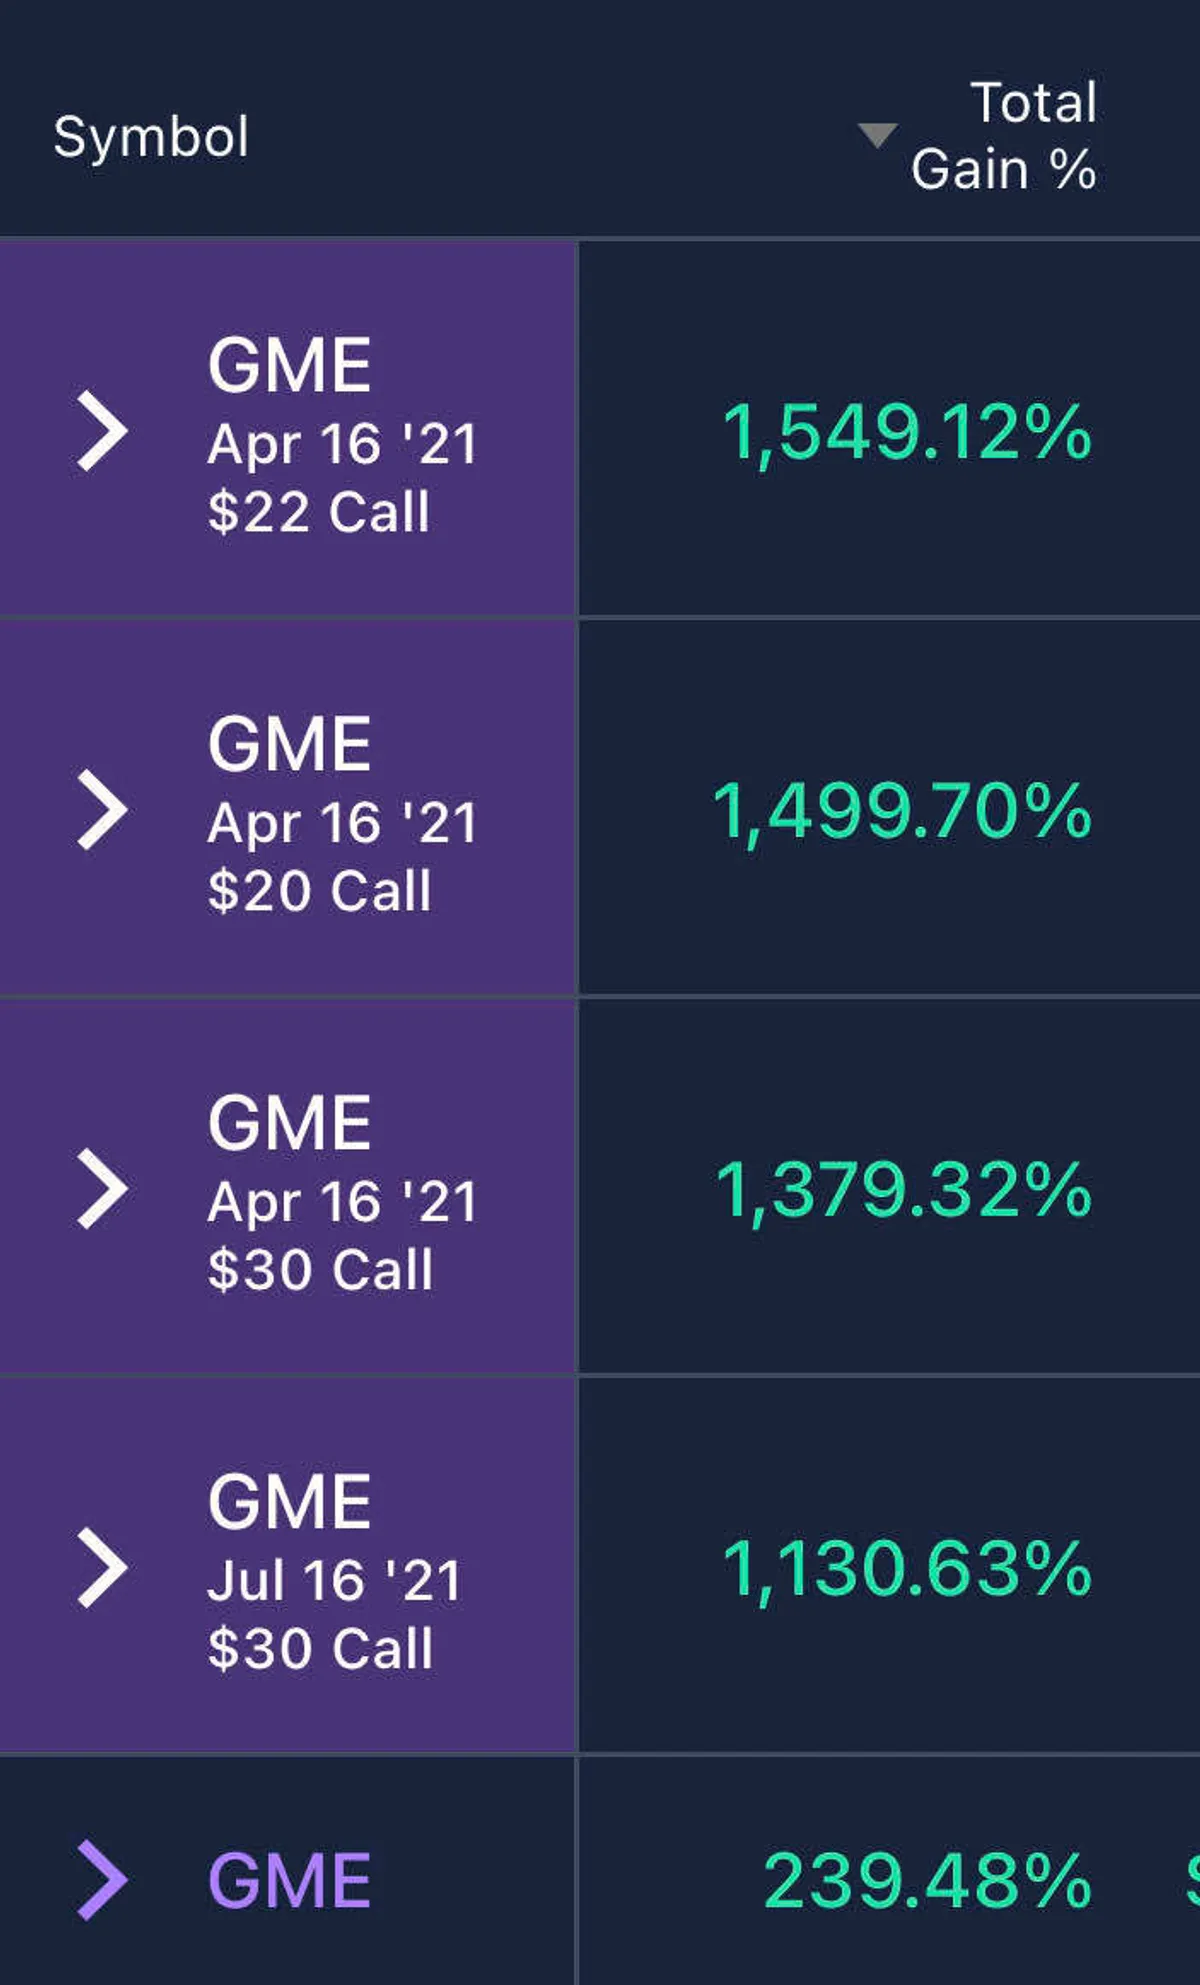Click the 1,549.12% gain value
The height and width of the screenshot is (1985, 1200).
point(906,433)
